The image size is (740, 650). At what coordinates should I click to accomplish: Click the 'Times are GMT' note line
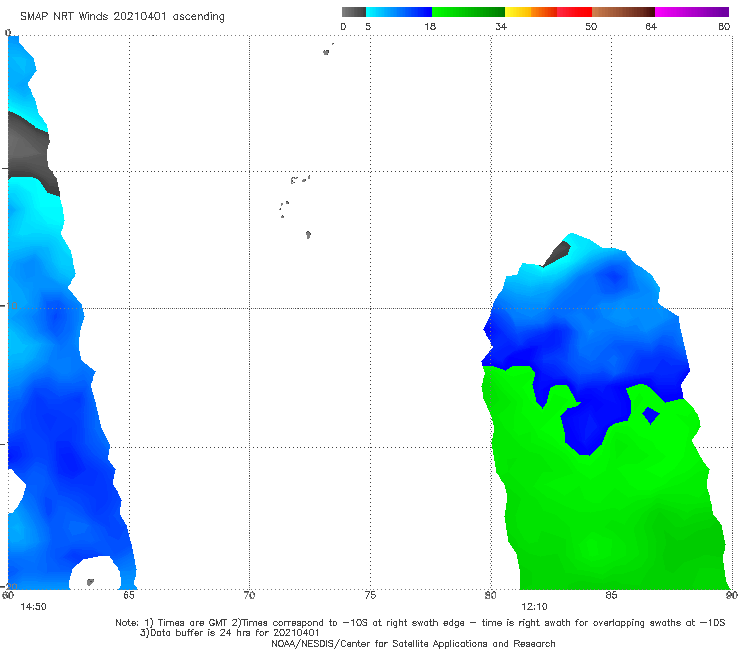(420, 623)
